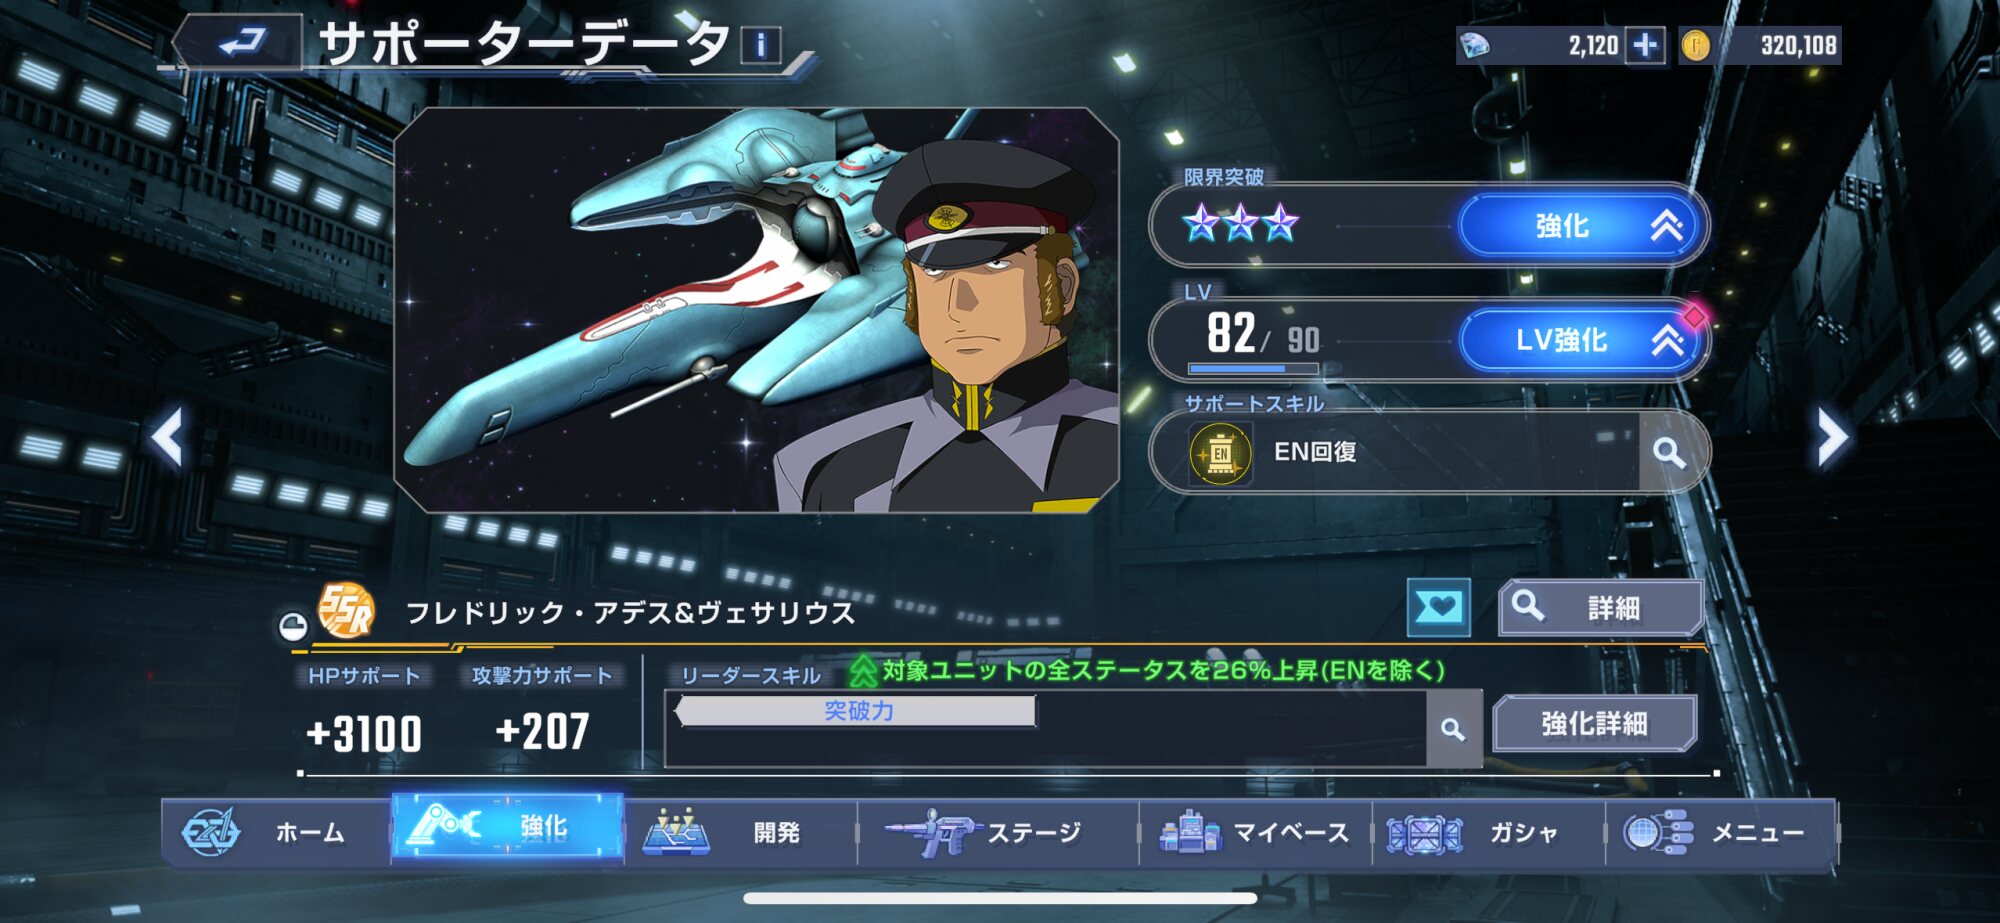Tap the back arrow icon
Viewport: 2000px width, 923px height.
pos(241,43)
